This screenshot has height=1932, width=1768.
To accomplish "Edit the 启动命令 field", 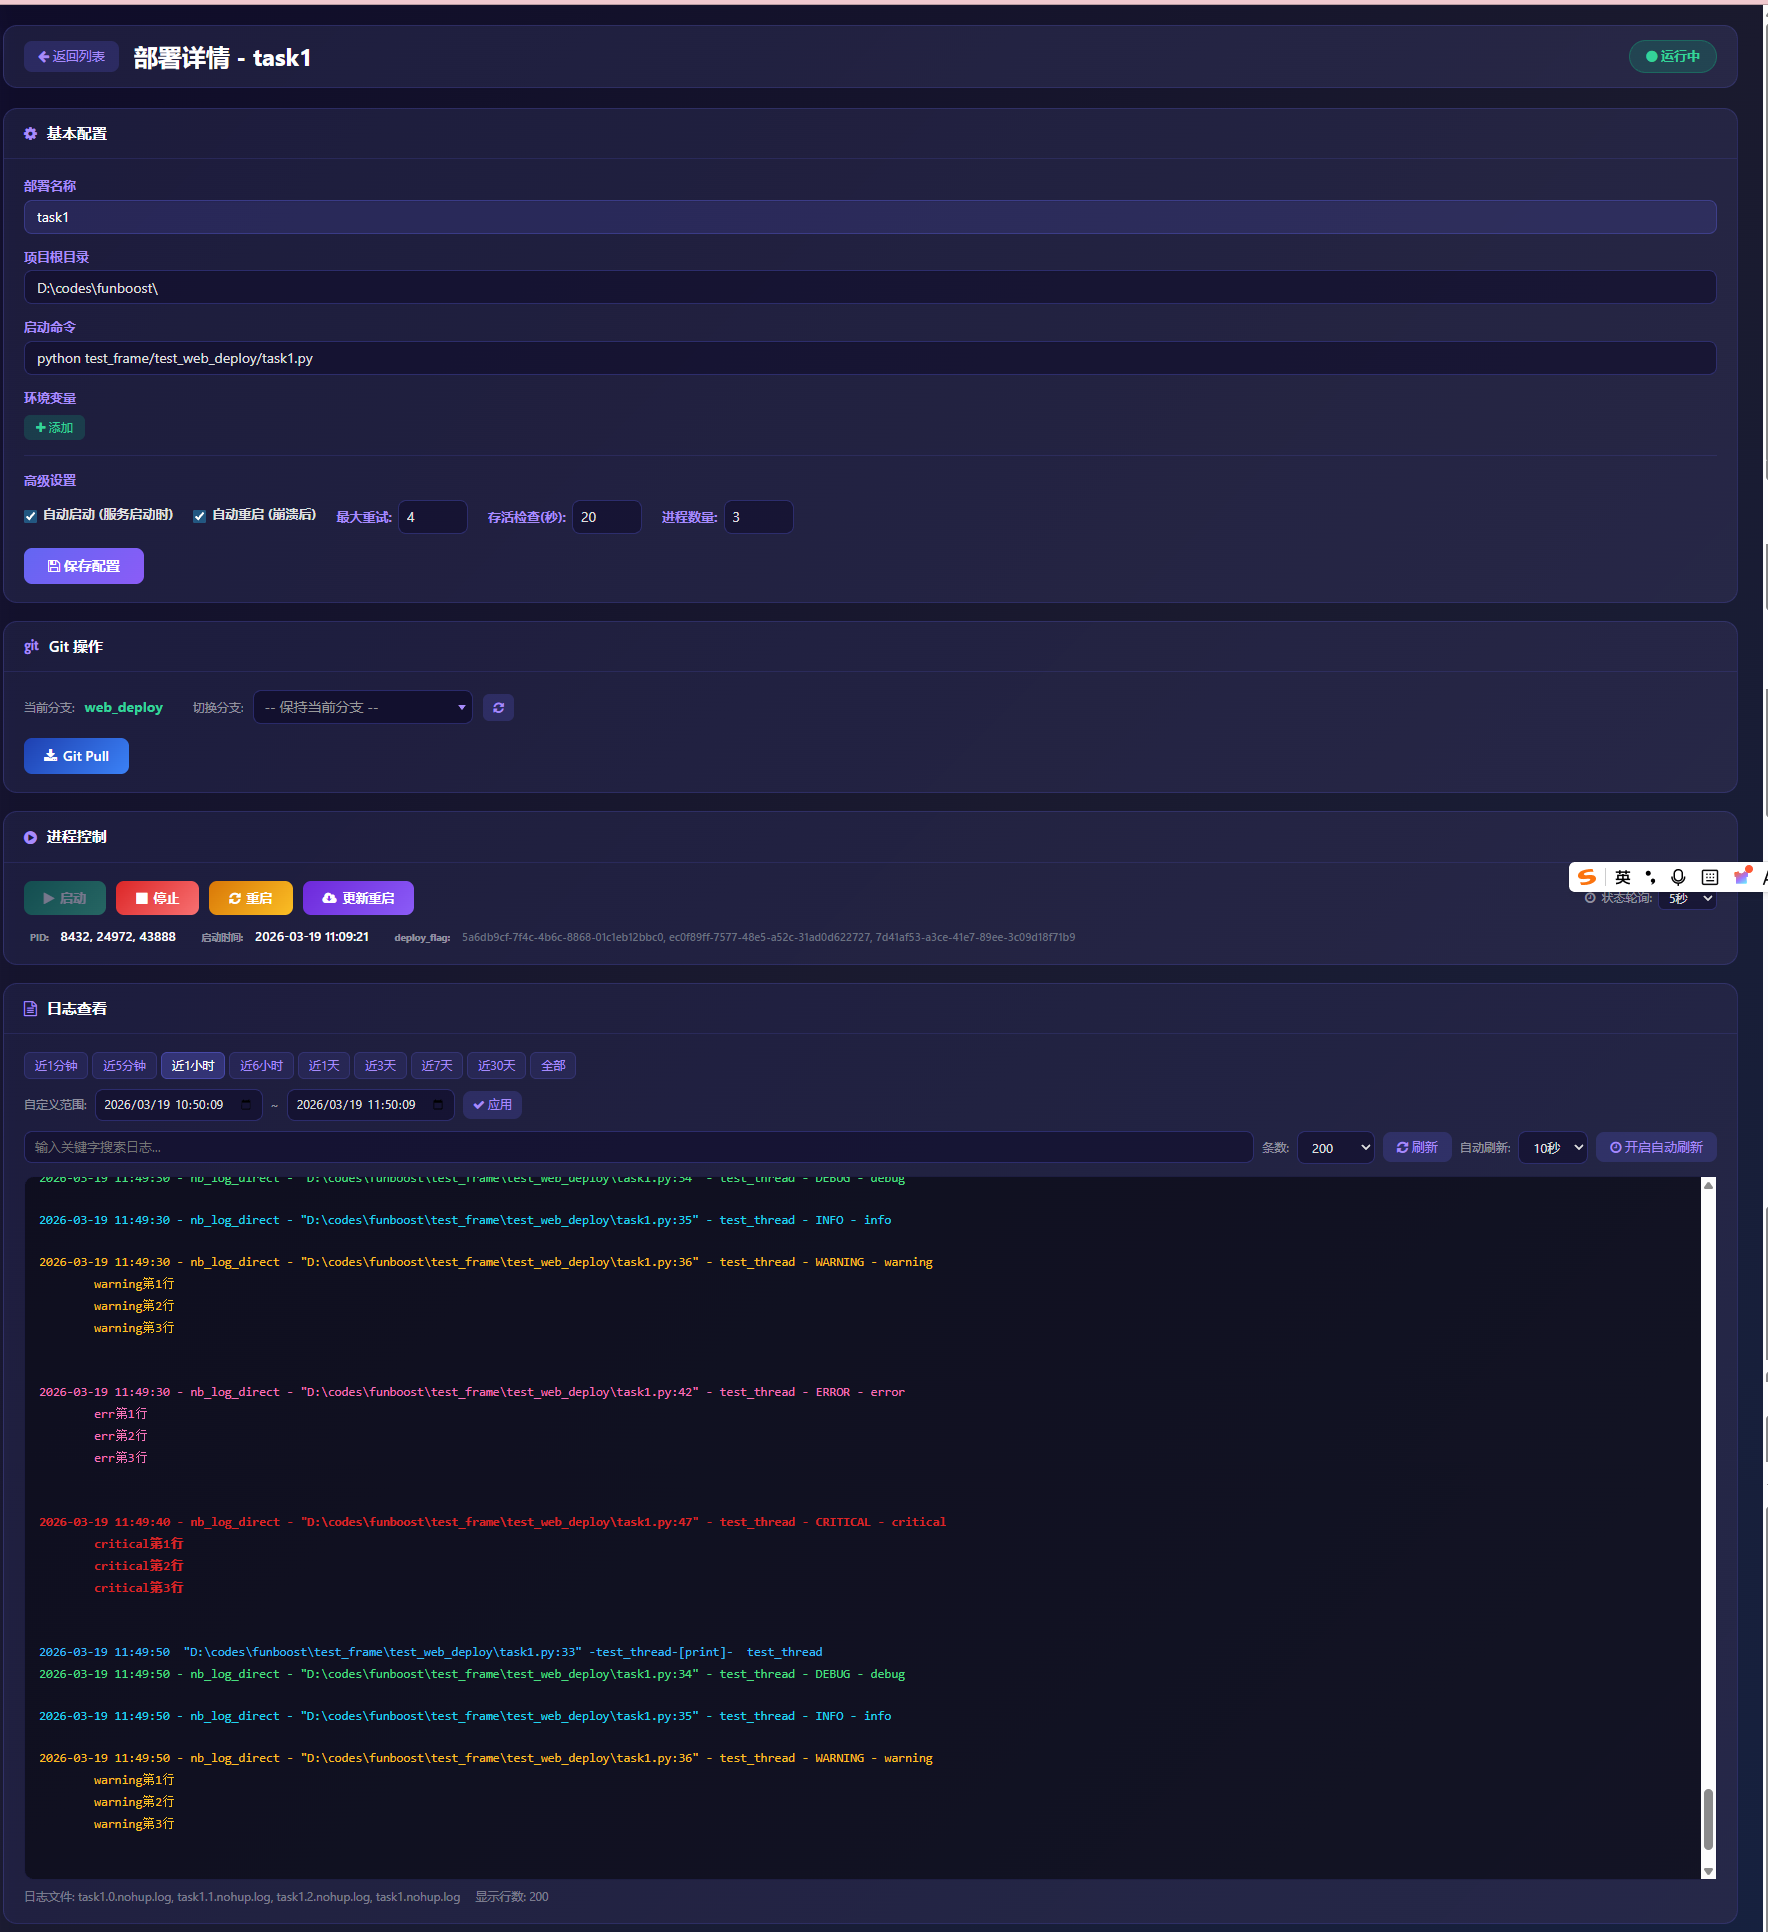I will [x=870, y=358].
